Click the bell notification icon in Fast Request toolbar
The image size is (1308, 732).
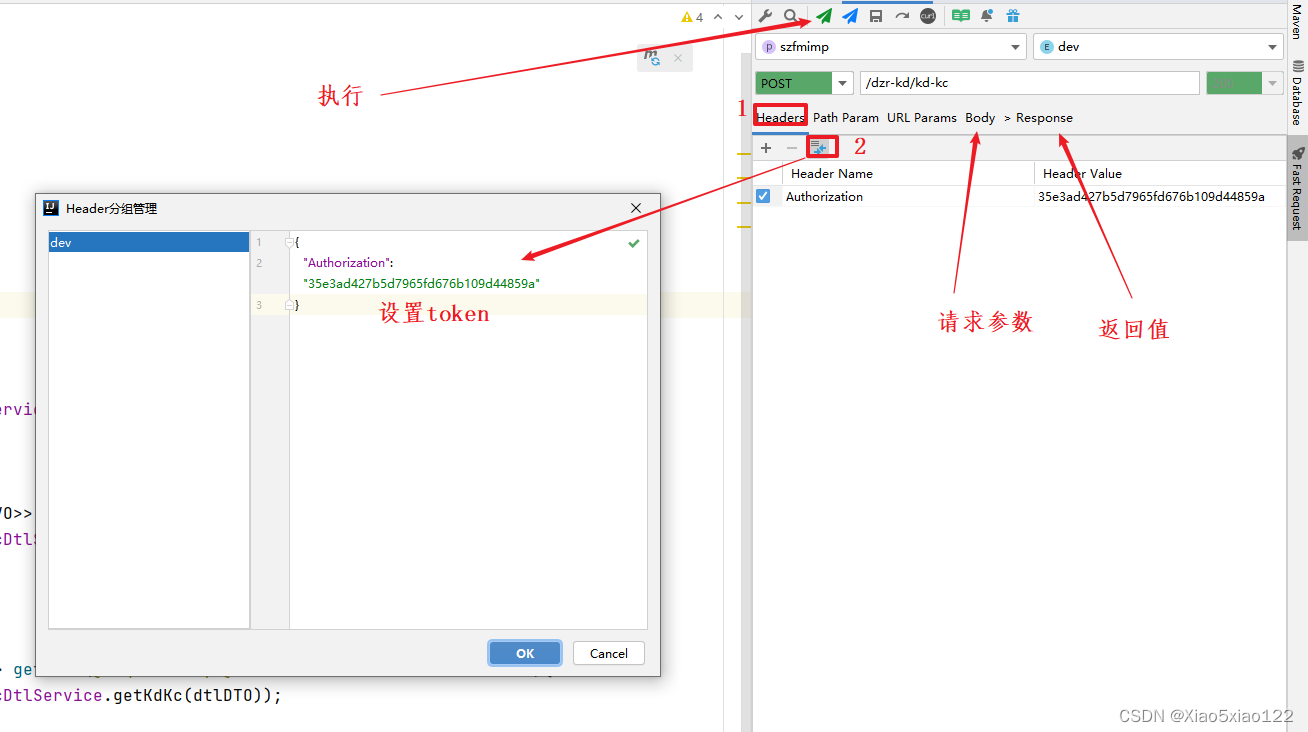pyautogui.click(x=987, y=16)
